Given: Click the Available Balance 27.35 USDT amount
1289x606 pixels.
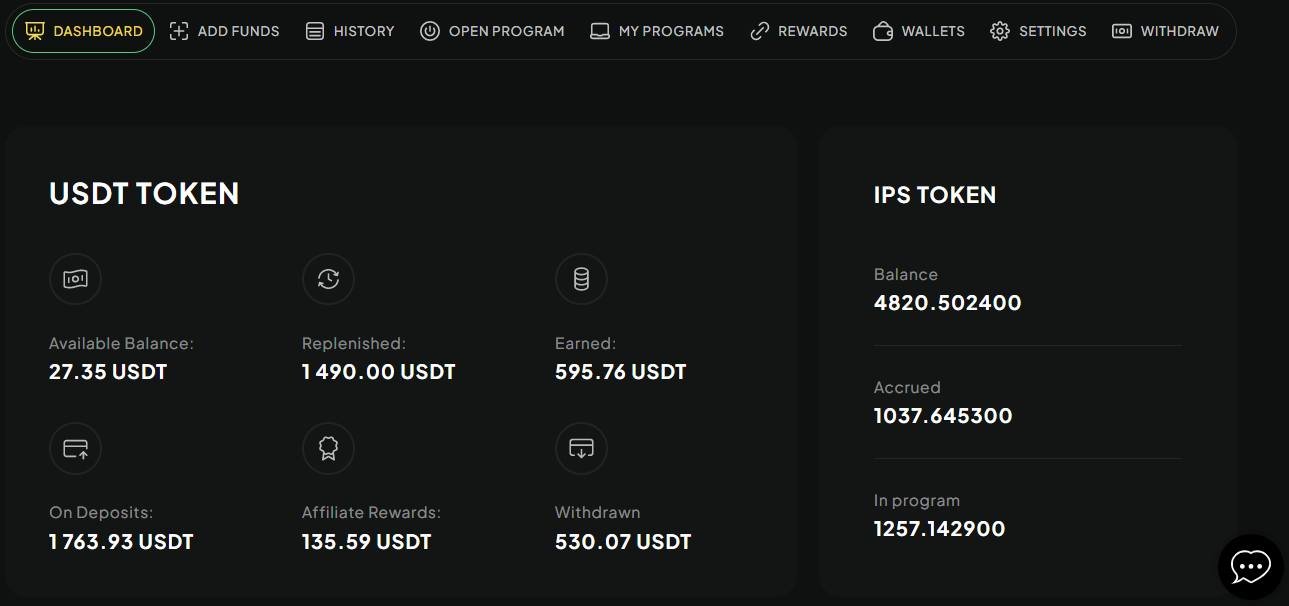Looking at the screenshot, I should tap(108, 372).
